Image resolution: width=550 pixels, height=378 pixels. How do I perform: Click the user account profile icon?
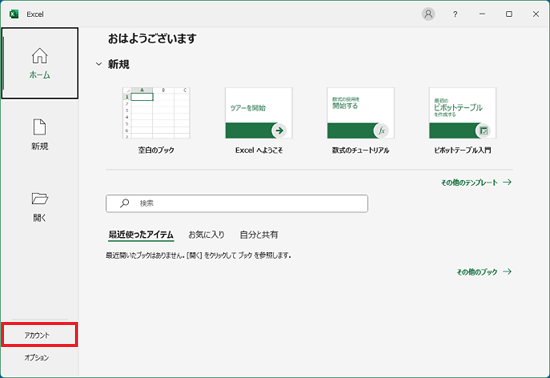[x=428, y=14]
